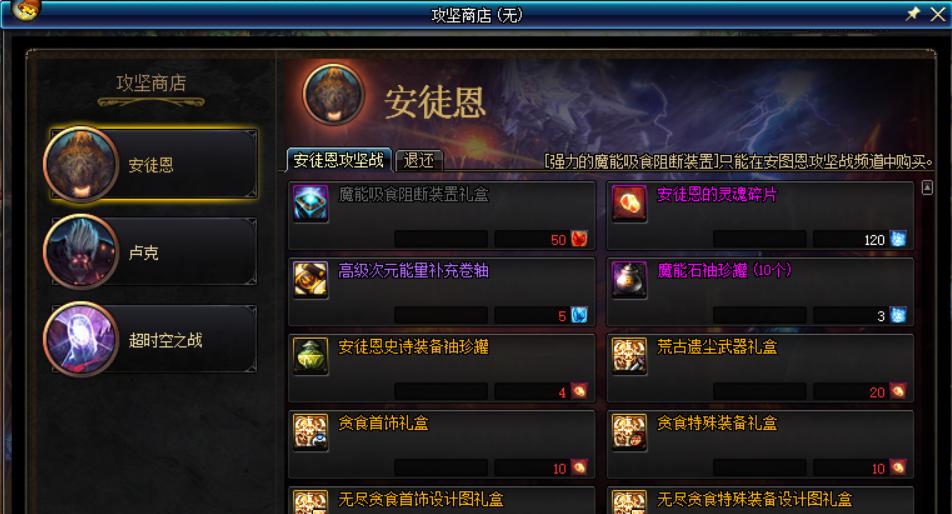Click the 安徒恩的灵魂碎片 item icon
The image size is (952, 514).
point(629,203)
